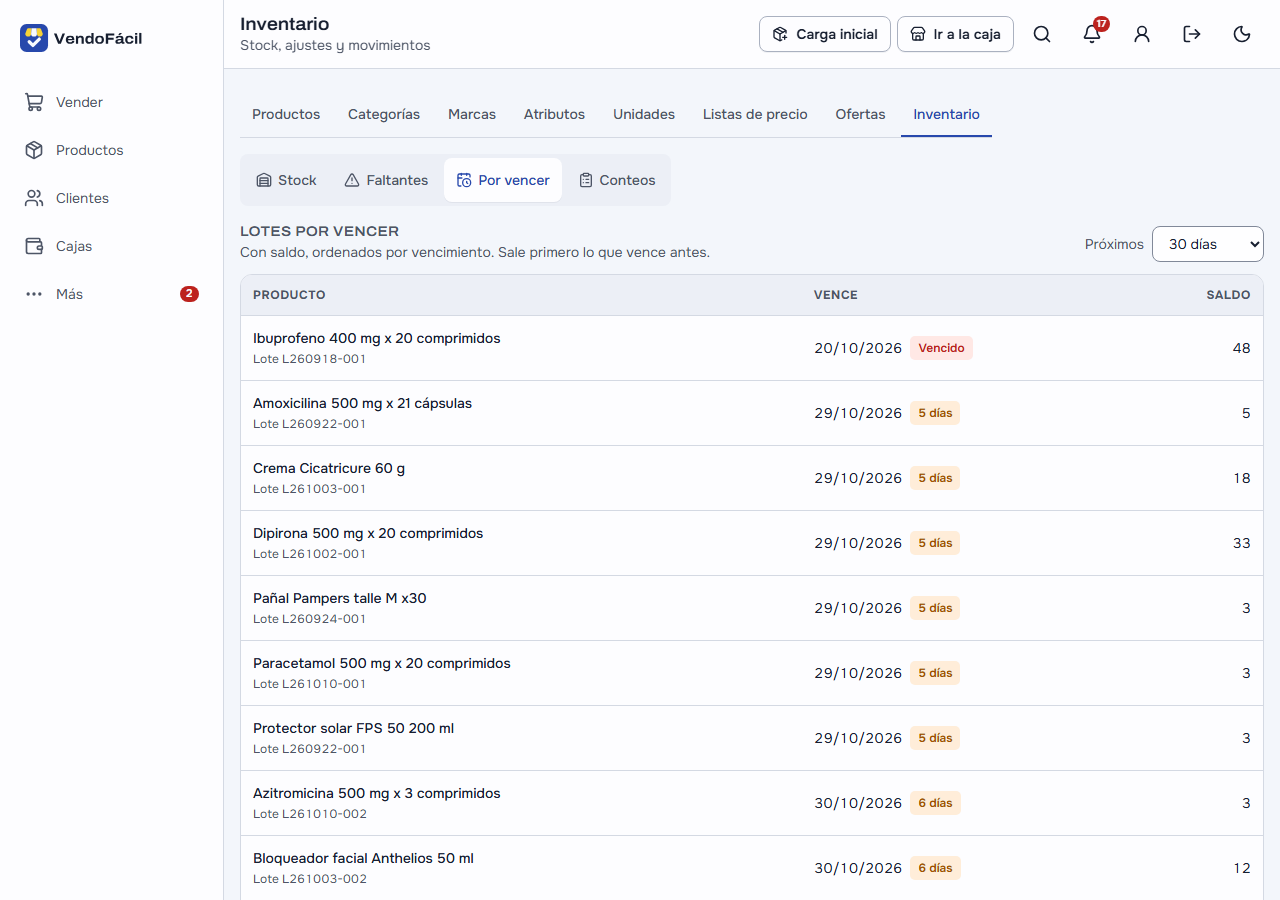
Task: Click the VendoFácil logo icon
Action: (x=34, y=38)
